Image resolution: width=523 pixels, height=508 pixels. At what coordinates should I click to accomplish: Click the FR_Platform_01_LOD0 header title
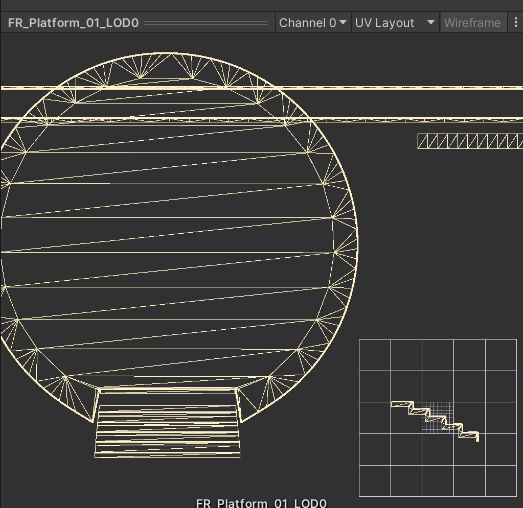click(x=73, y=23)
